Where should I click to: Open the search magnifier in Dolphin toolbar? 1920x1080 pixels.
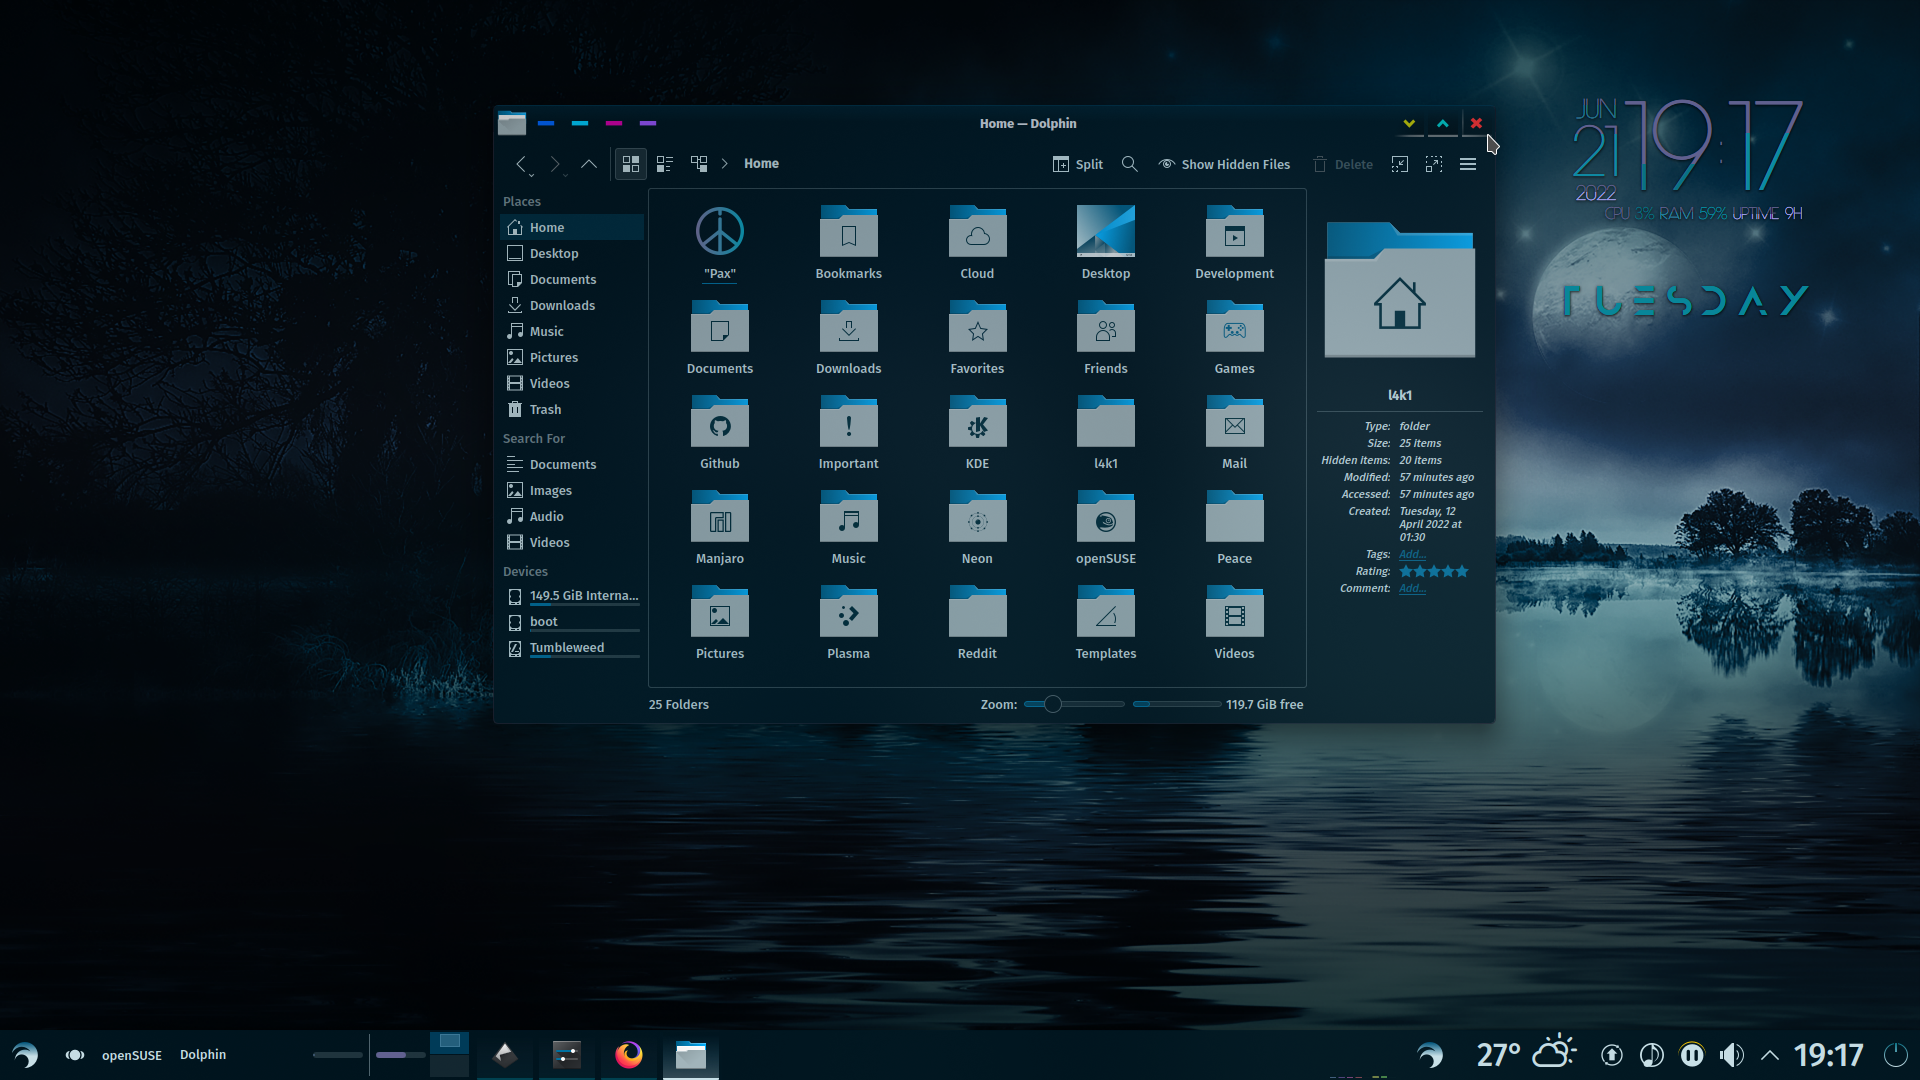coord(1130,164)
